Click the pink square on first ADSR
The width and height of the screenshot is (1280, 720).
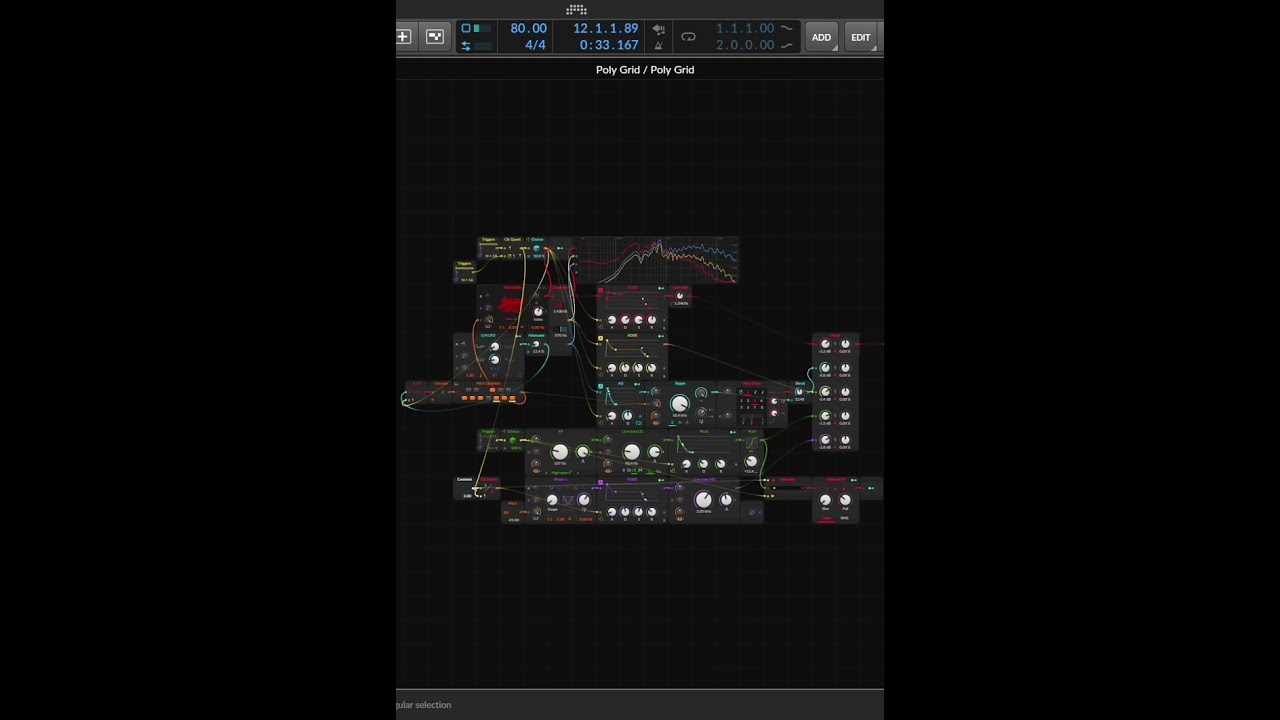(600, 290)
